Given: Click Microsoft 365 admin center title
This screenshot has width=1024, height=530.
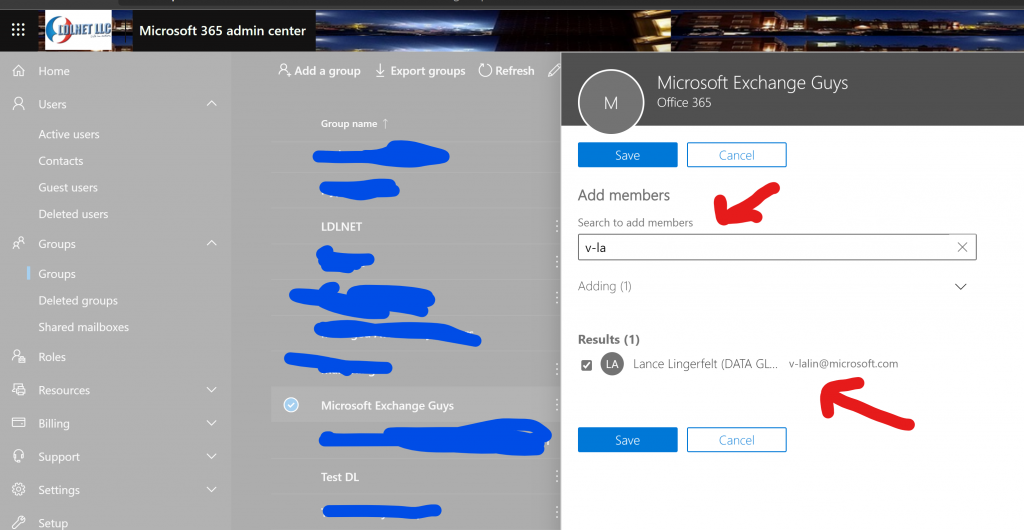Looking at the screenshot, I should [x=222, y=31].
